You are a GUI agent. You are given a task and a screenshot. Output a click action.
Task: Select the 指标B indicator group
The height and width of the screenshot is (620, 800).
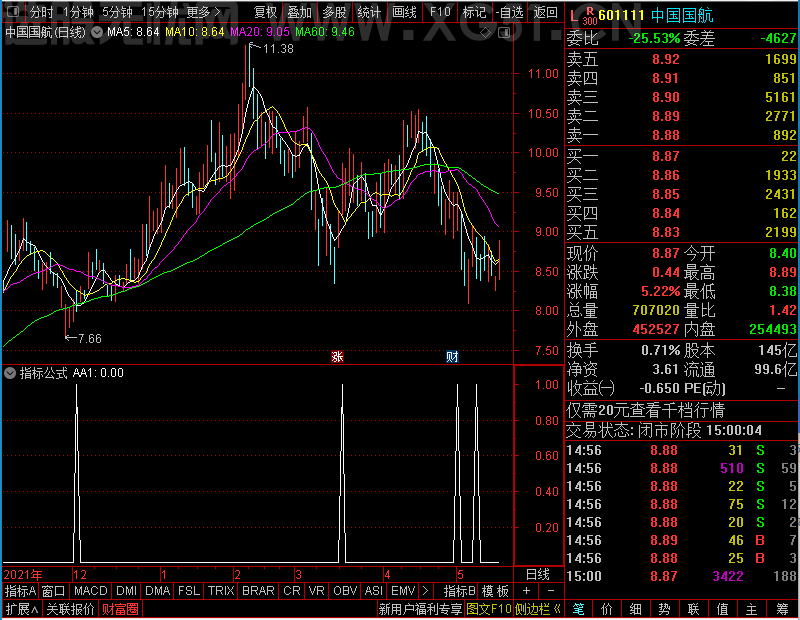pos(460,591)
